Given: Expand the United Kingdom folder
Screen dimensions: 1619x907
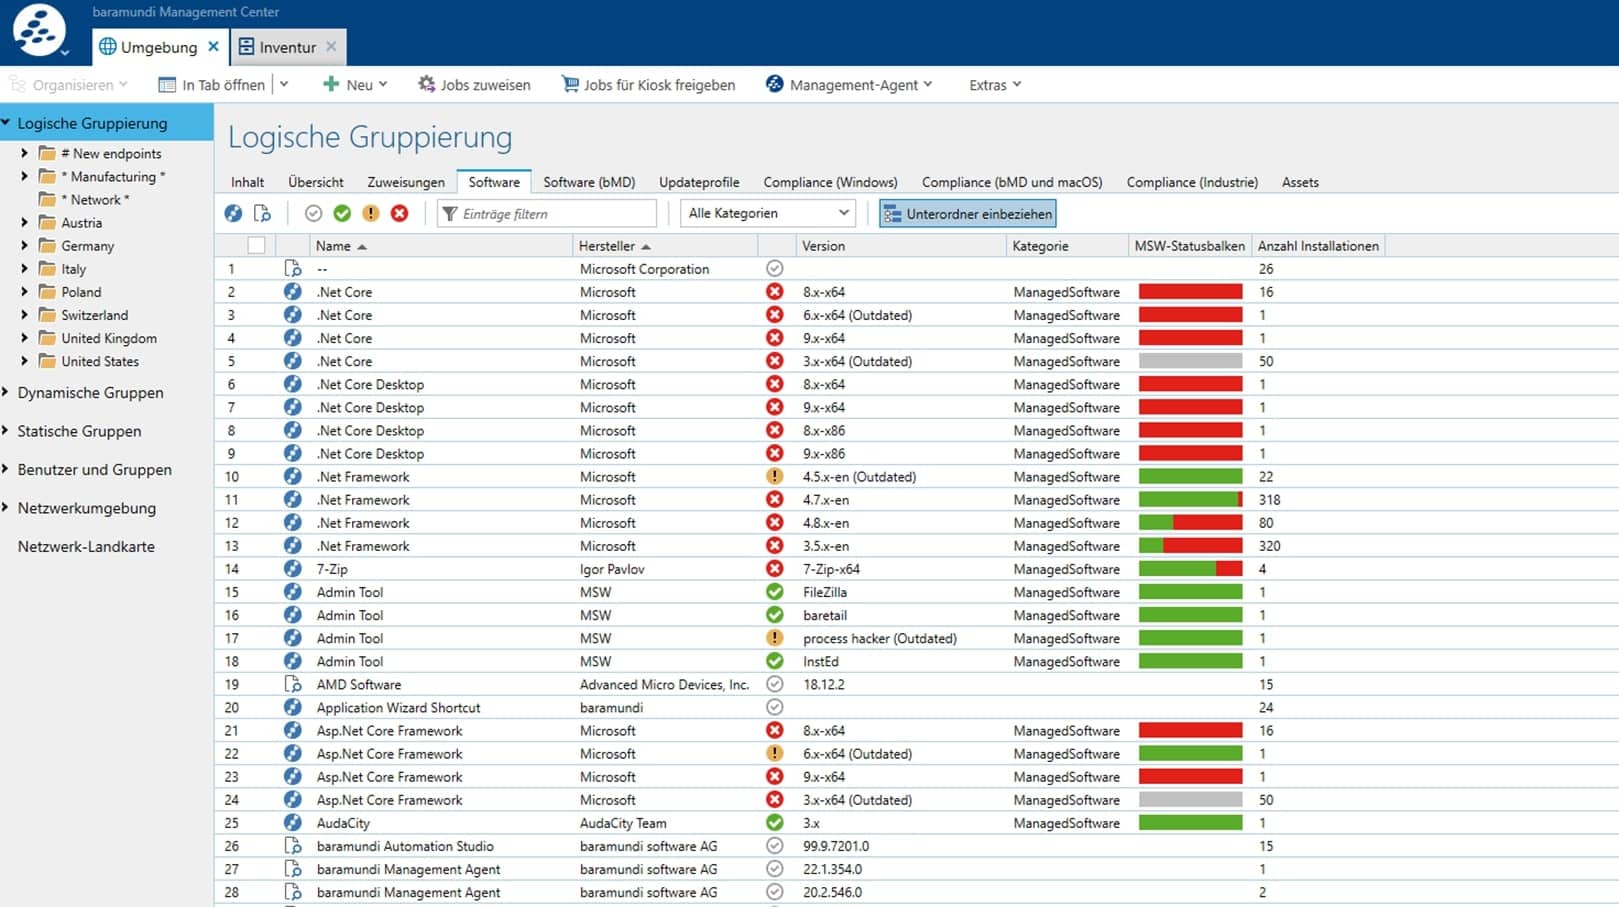Looking at the screenshot, I should coord(25,338).
